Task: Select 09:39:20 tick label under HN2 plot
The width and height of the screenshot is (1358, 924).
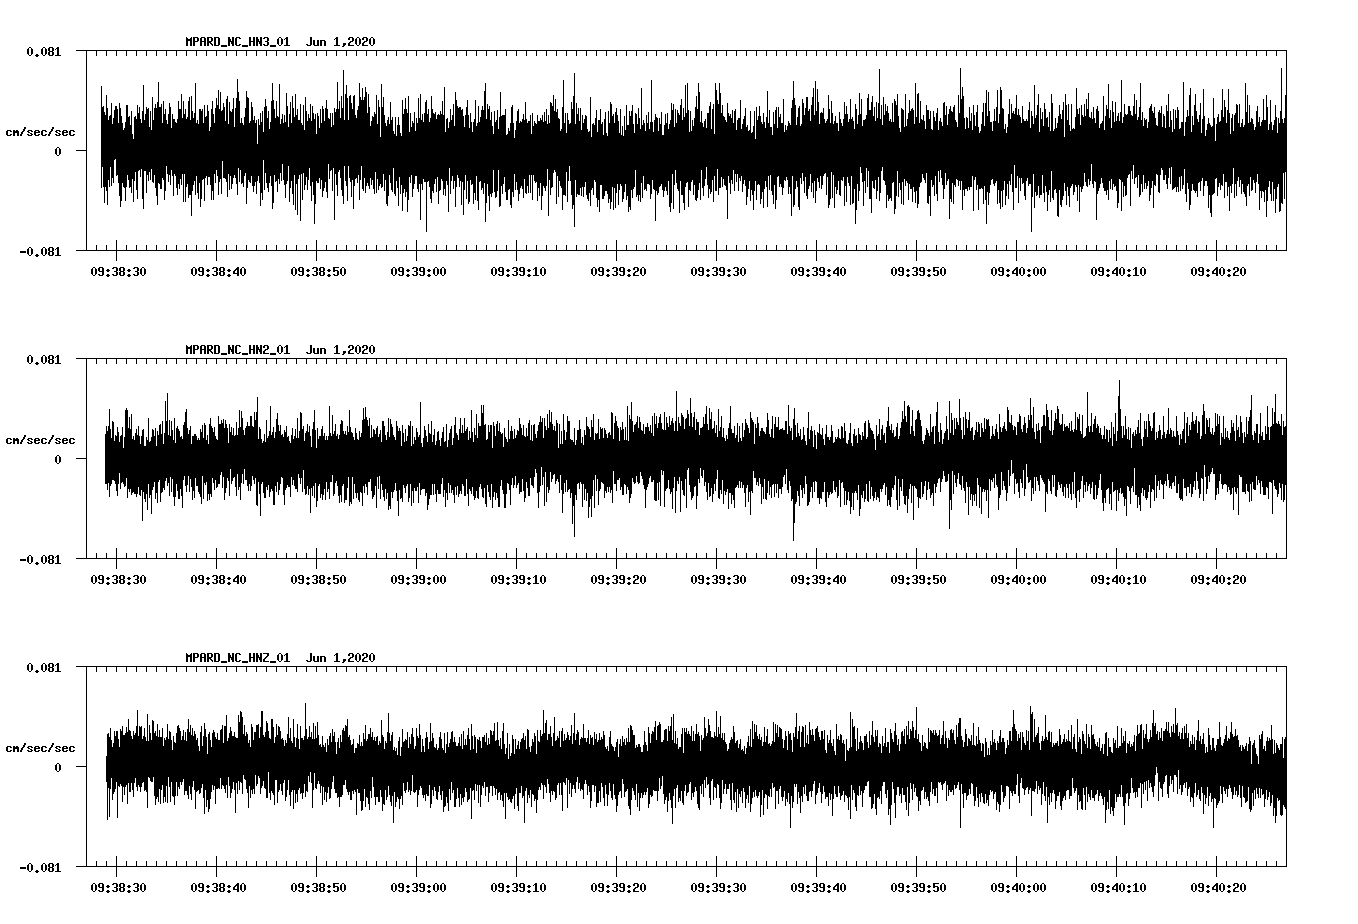Action: point(618,579)
